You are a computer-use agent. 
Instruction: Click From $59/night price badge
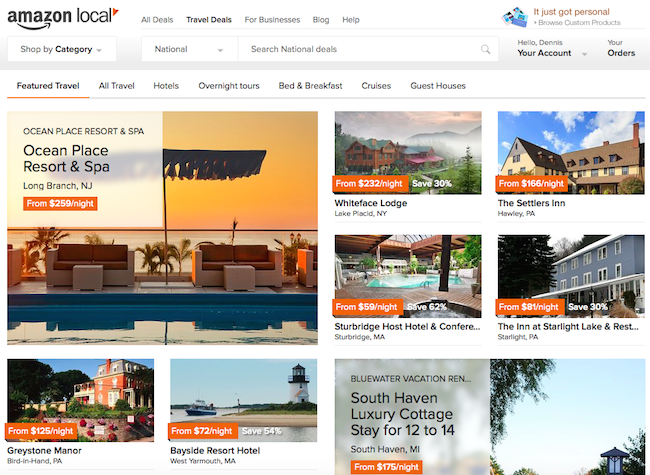click(x=366, y=307)
